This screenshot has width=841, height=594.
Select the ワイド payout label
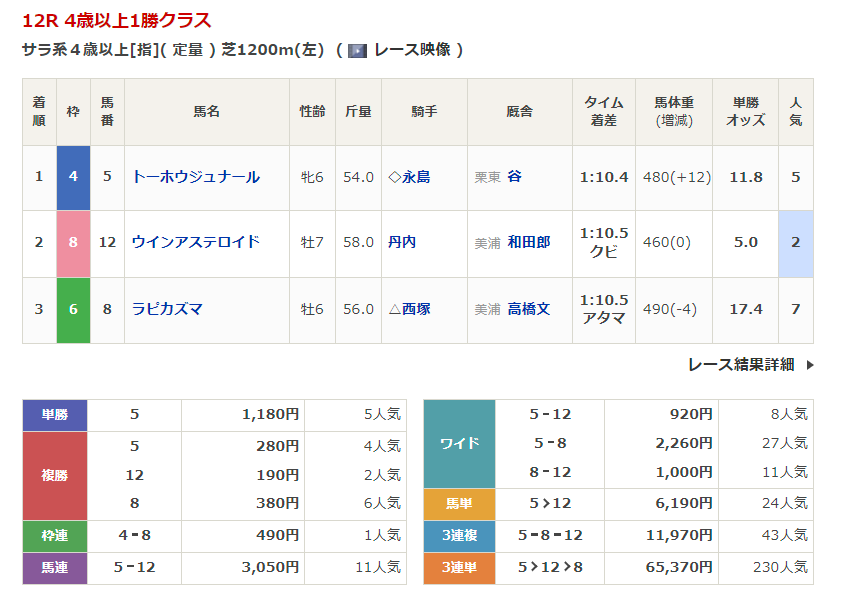click(x=460, y=443)
